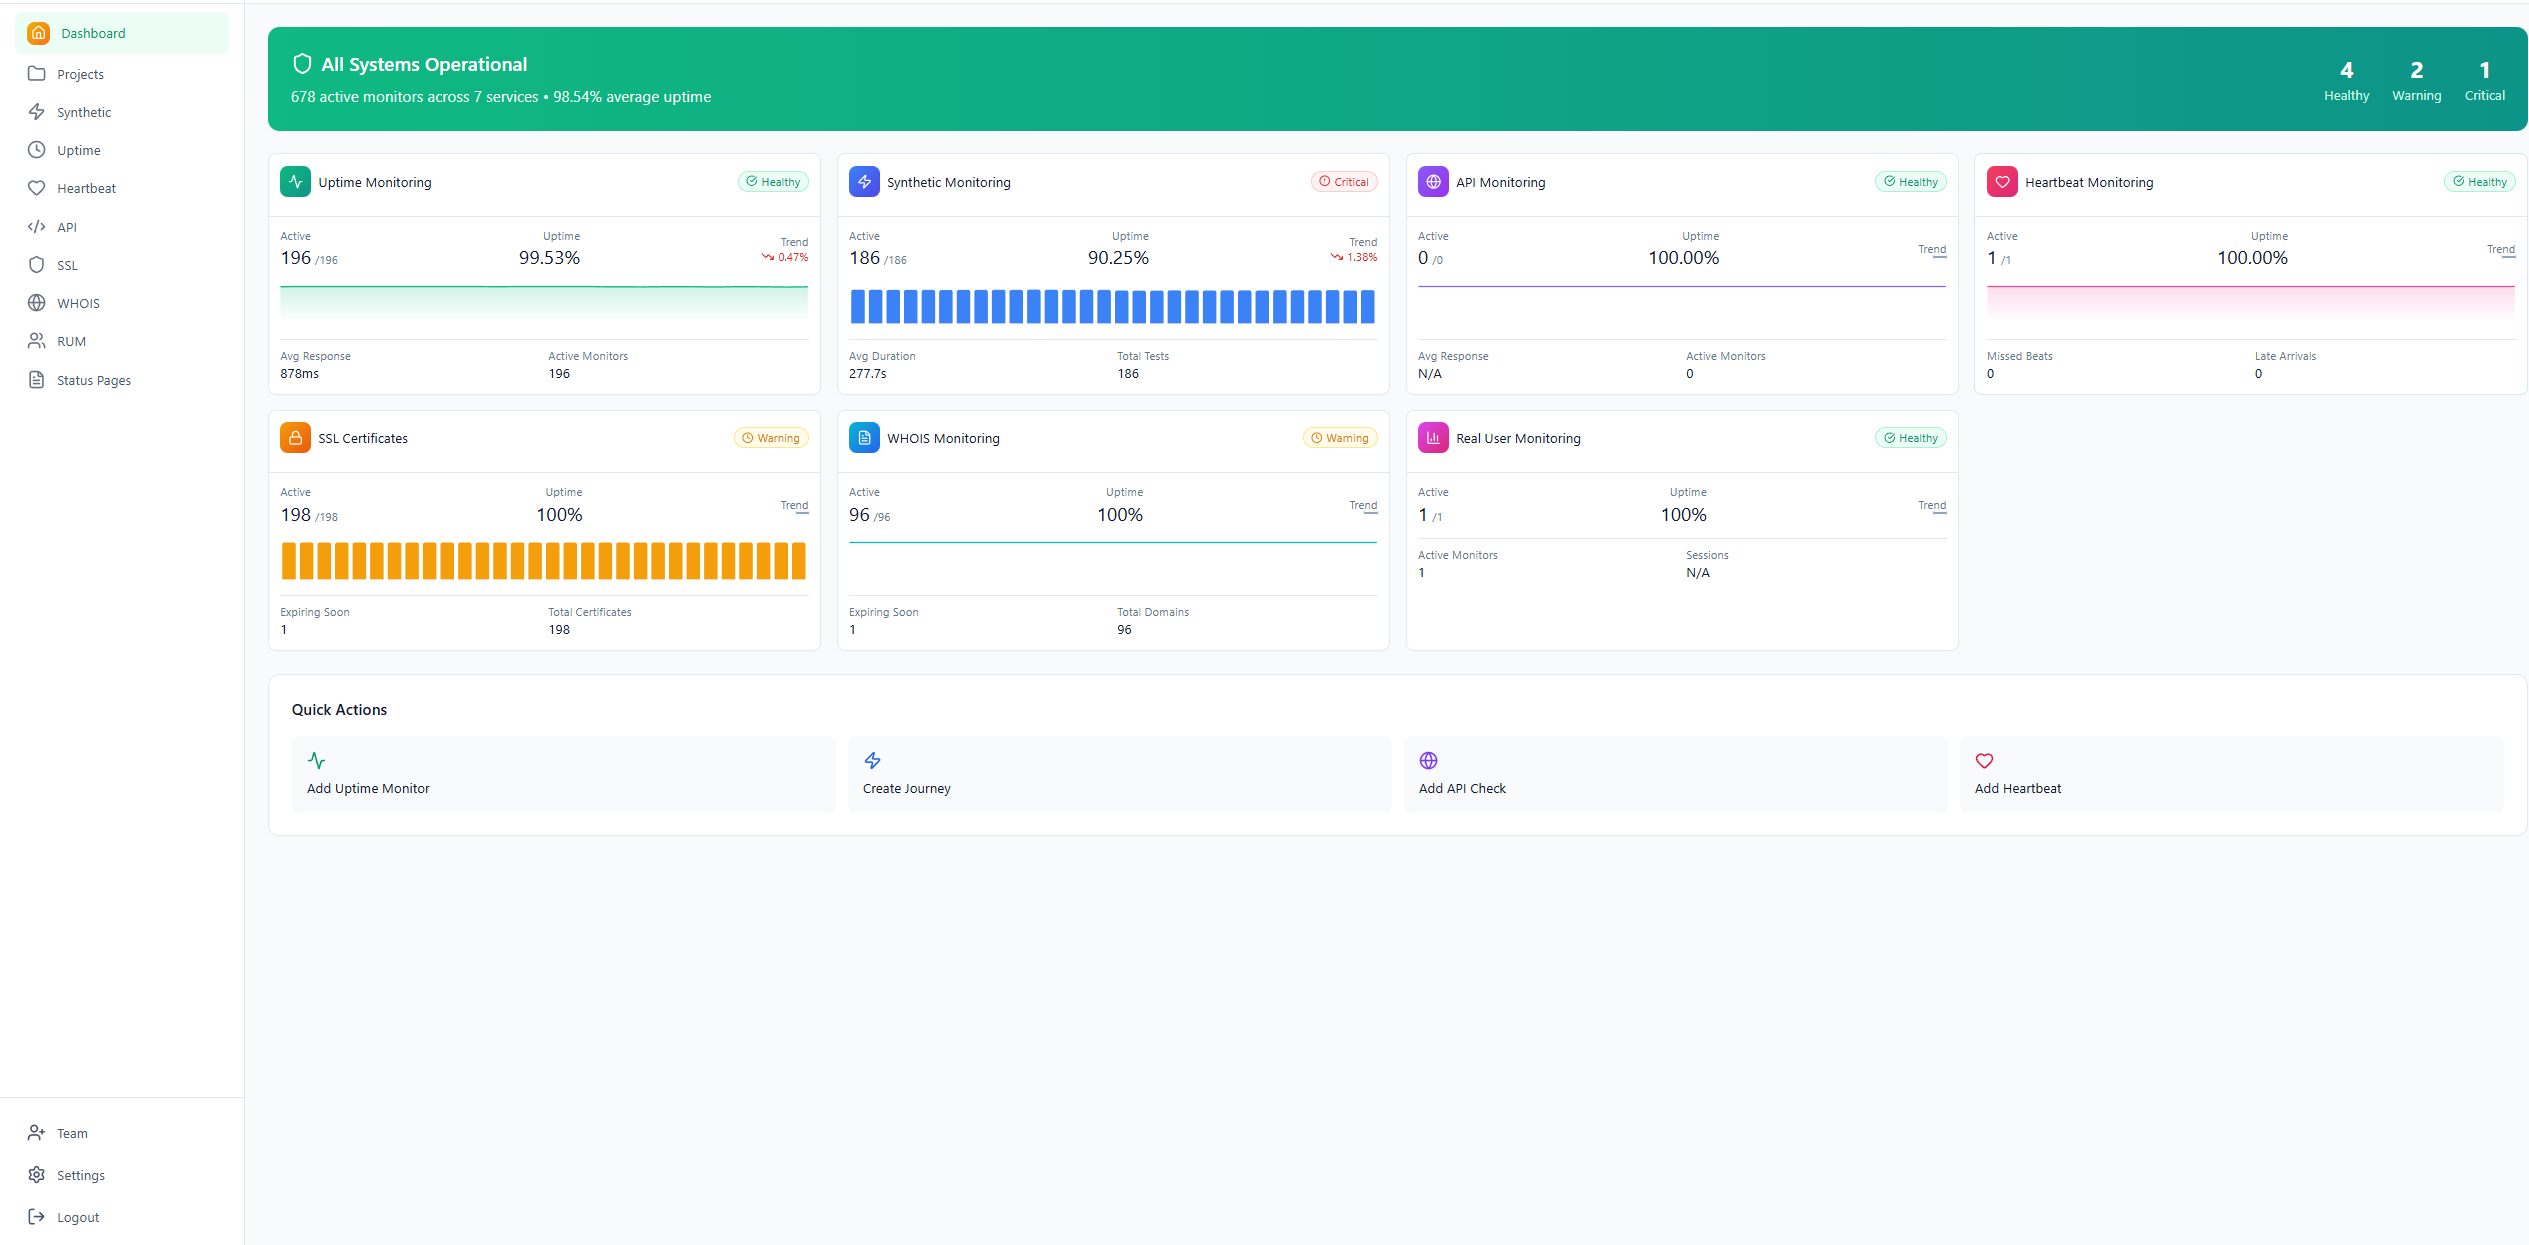Log out via the Logout link

77,1217
